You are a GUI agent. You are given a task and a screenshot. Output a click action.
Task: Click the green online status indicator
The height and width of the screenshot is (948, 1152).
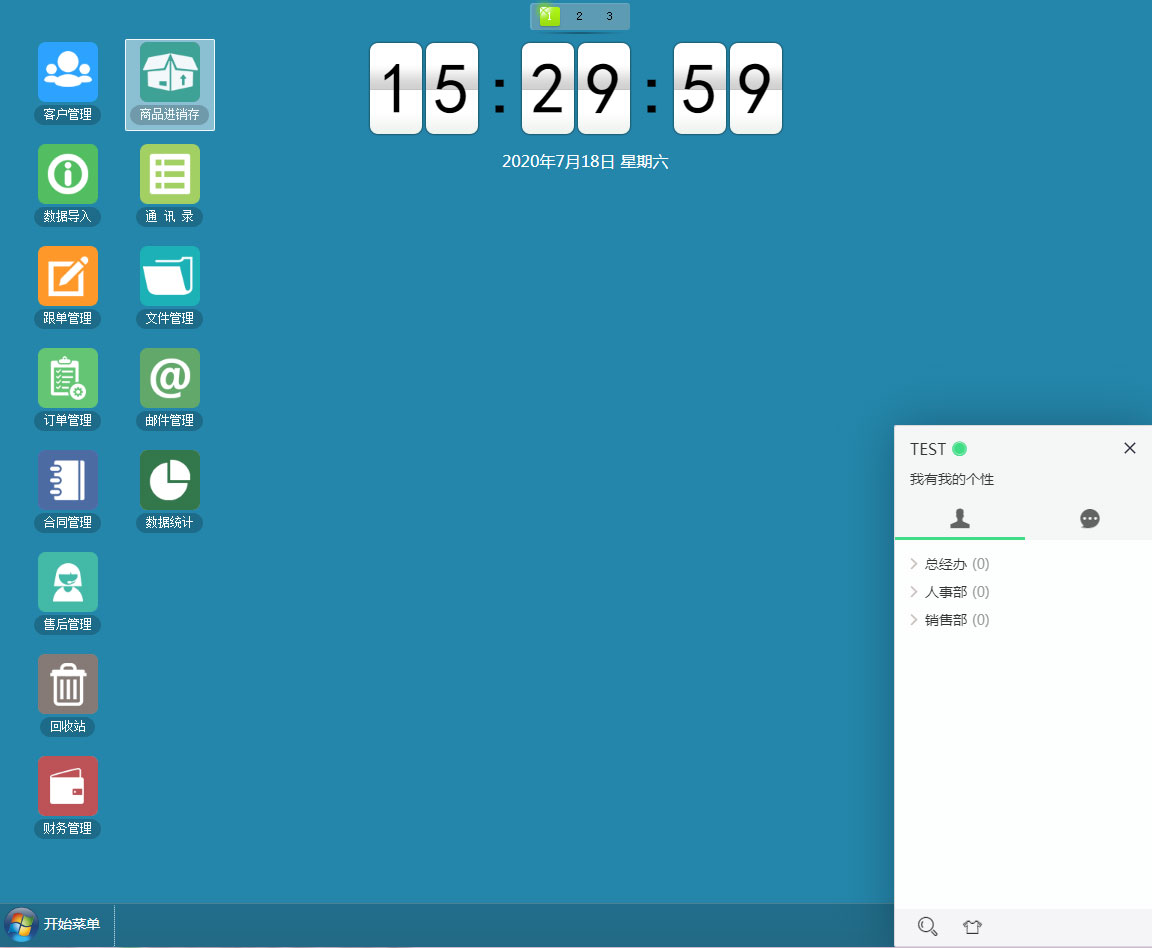click(x=959, y=449)
